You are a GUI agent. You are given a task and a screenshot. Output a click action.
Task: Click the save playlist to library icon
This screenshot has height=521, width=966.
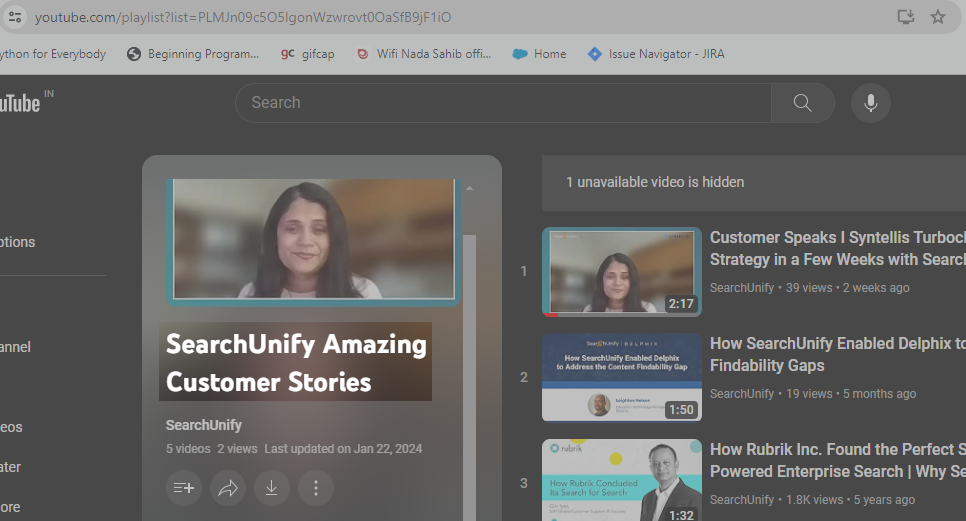pyautogui.click(x=184, y=488)
